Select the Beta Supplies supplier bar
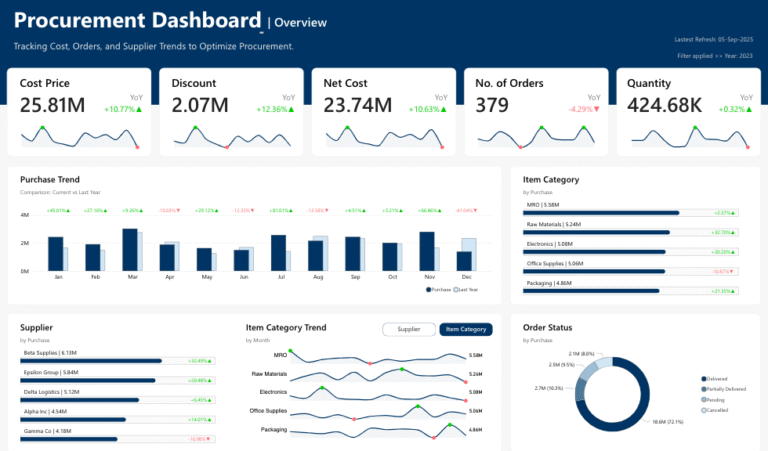768x451 pixels. pyautogui.click(x=91, y=361)
